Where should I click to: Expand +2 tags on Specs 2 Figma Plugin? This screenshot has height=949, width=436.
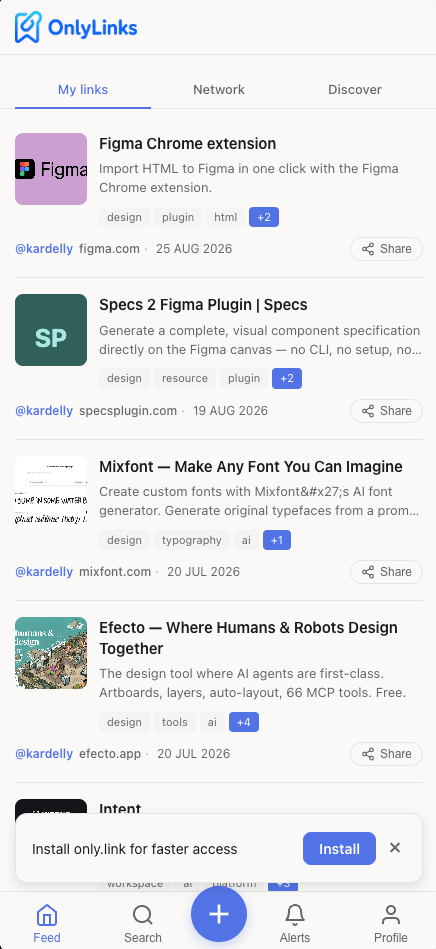[287, 378]
